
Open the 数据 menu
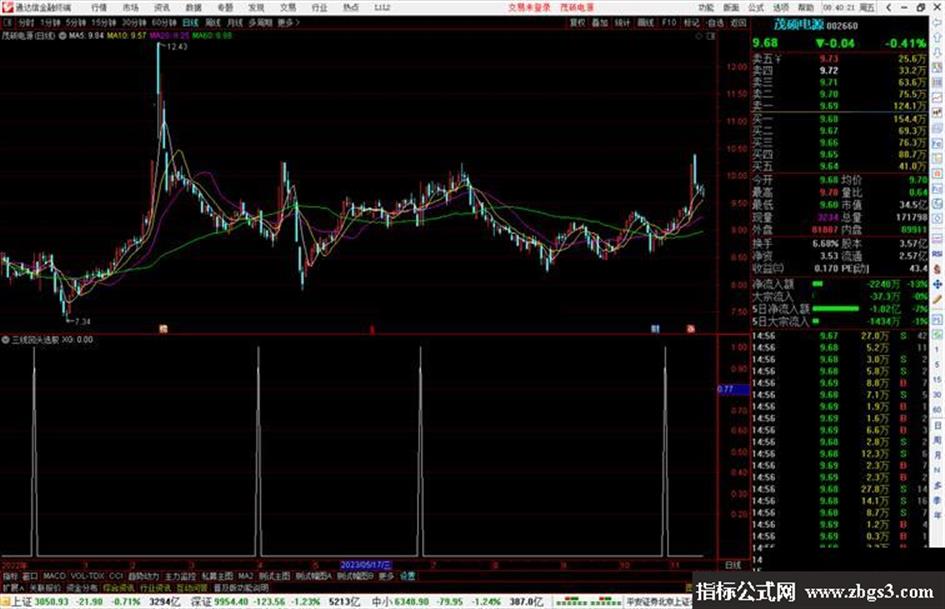pyautogui.click(x=193, y=7)
